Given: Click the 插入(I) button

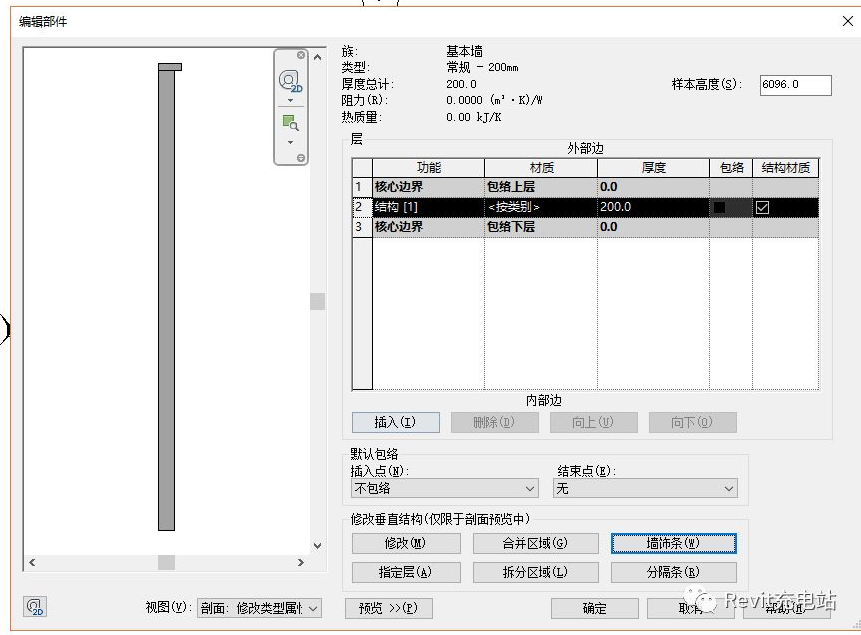Looking at the screenshot, I should [x=395, y=422].
